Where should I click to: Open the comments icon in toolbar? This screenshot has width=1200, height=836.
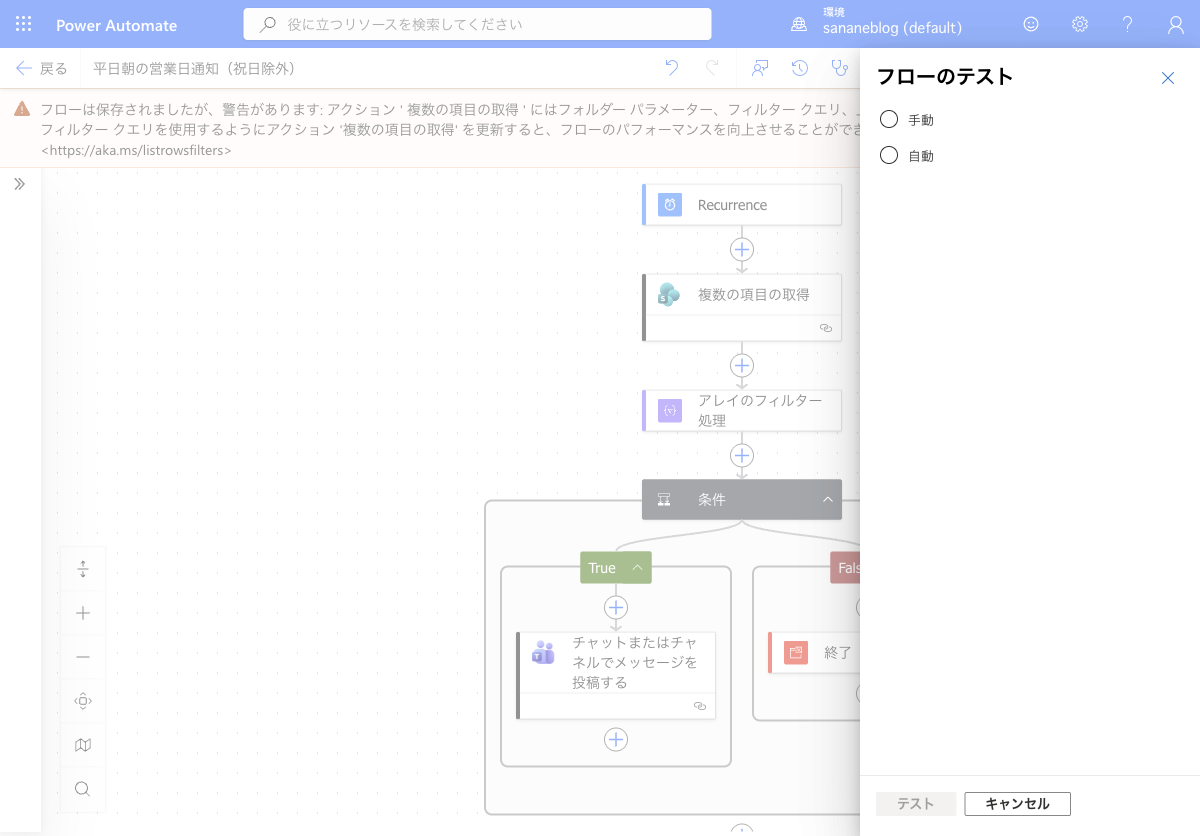(760, 68)
